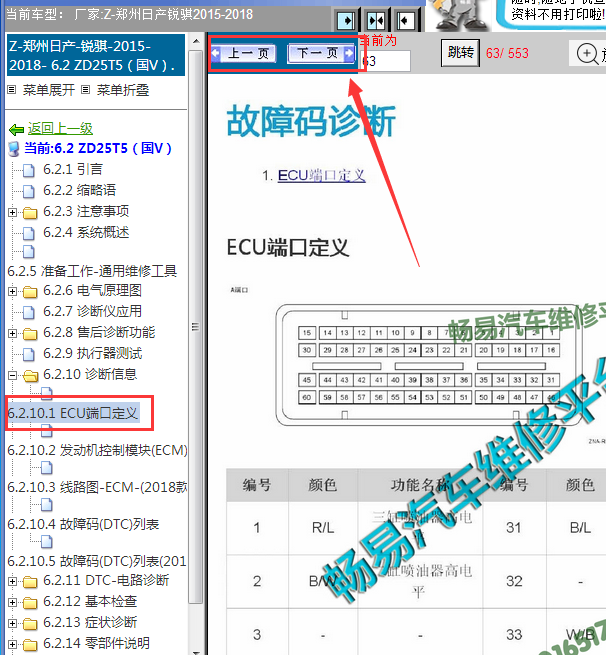Click table cell R/L in row 1
This screenshot has height=655, width=606.
[323, 528]
